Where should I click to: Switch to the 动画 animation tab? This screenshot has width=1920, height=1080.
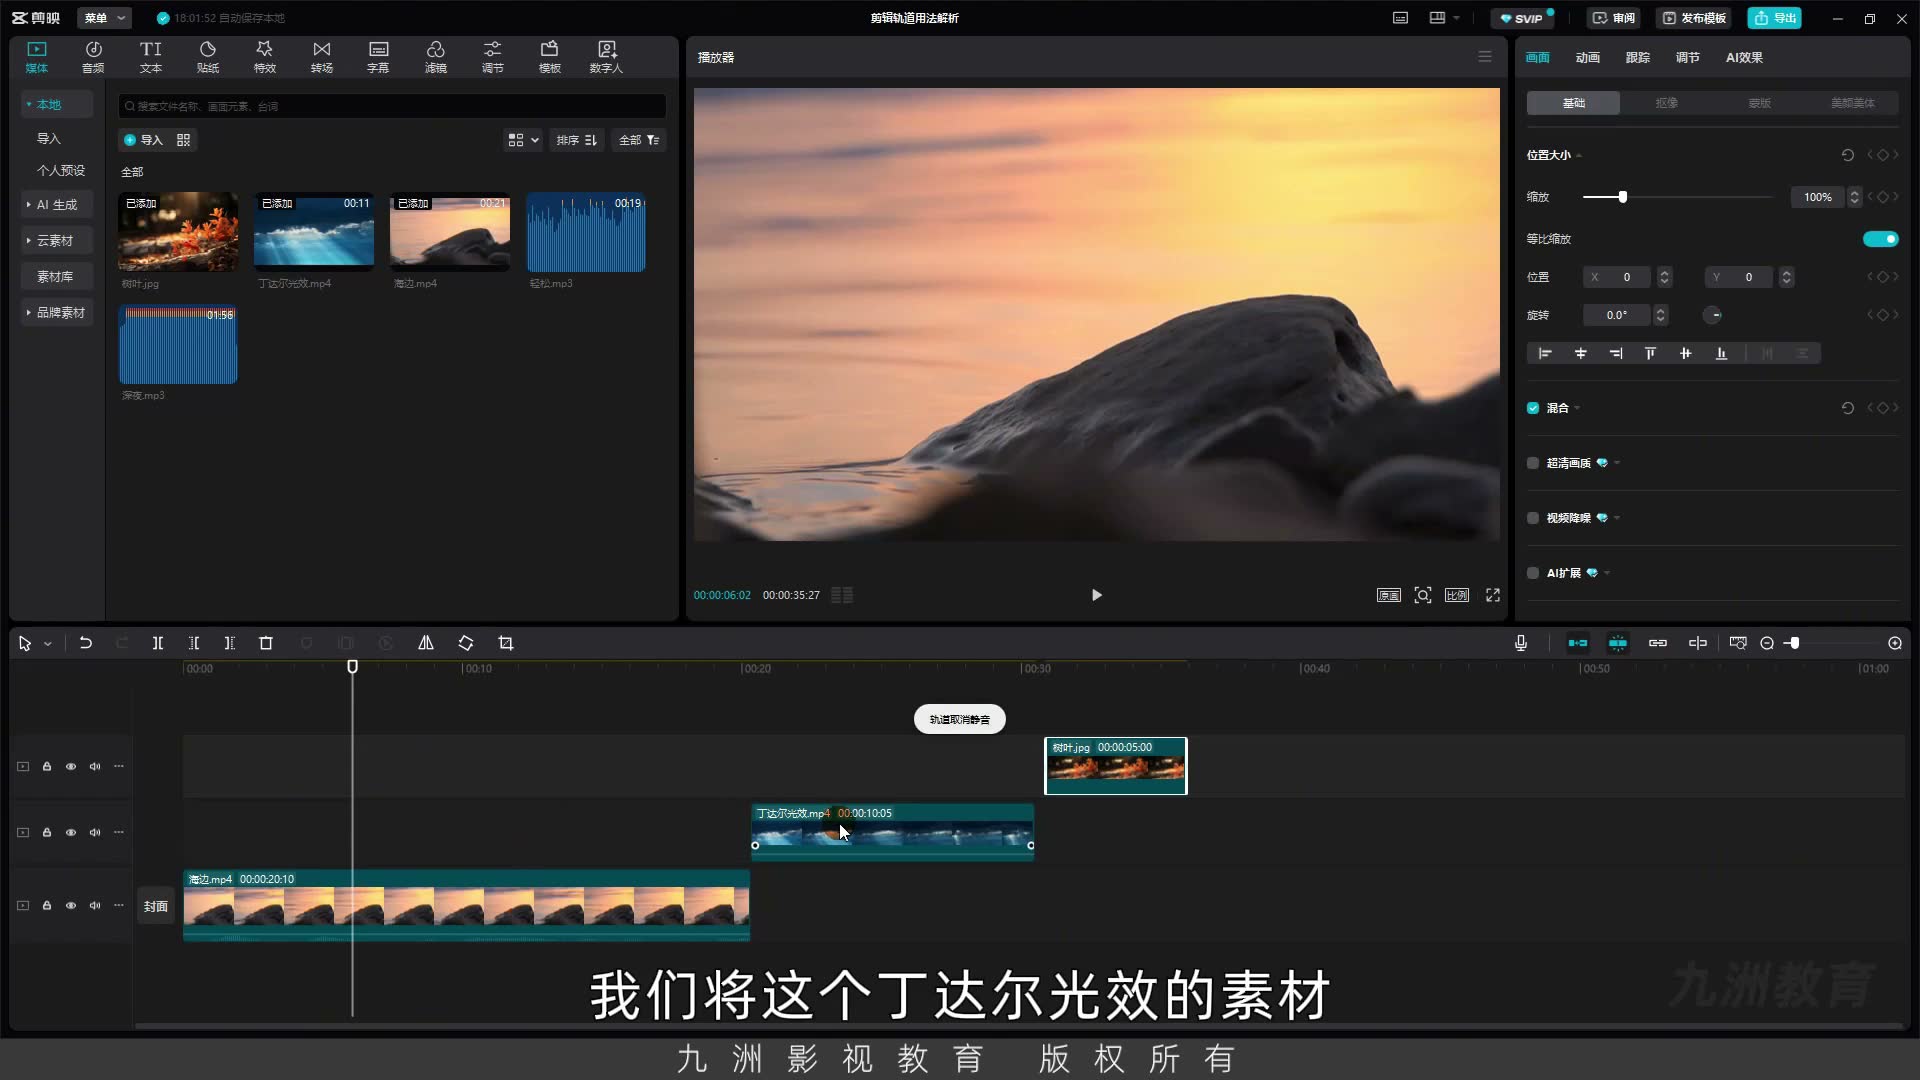click(x=1588, y=57)
